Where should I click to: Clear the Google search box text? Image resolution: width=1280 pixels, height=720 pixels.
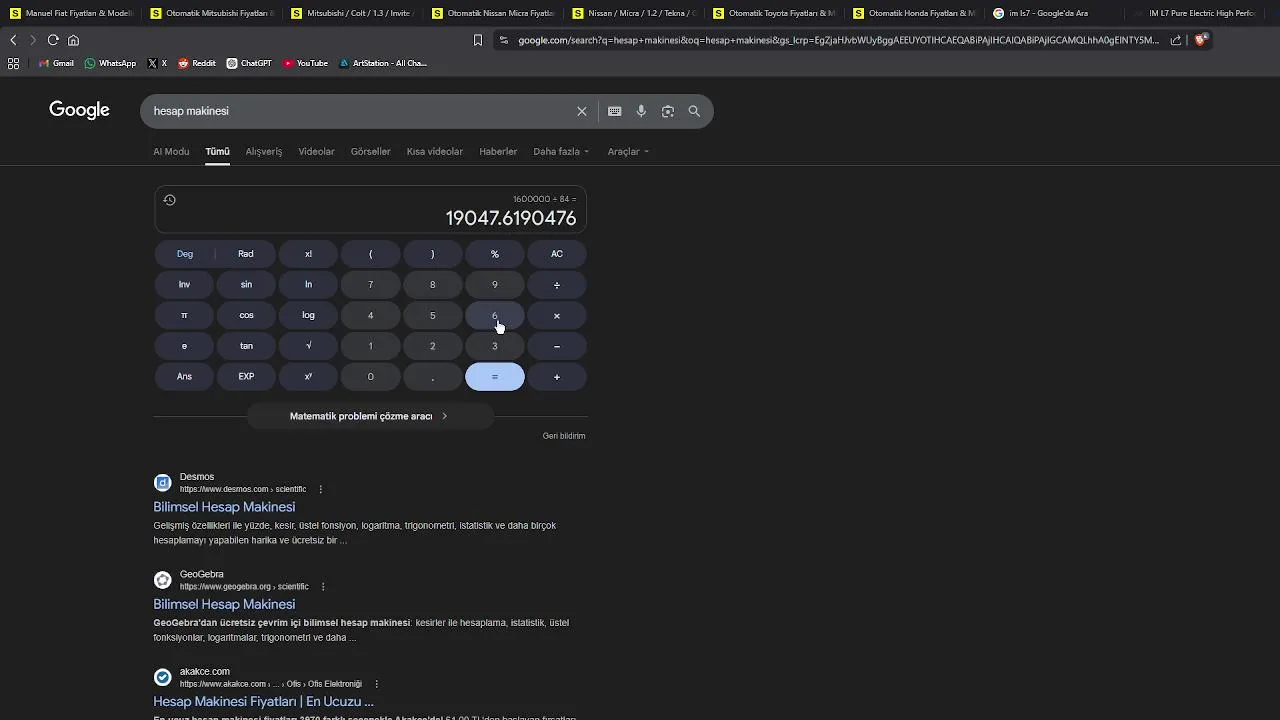pos(581,111)
